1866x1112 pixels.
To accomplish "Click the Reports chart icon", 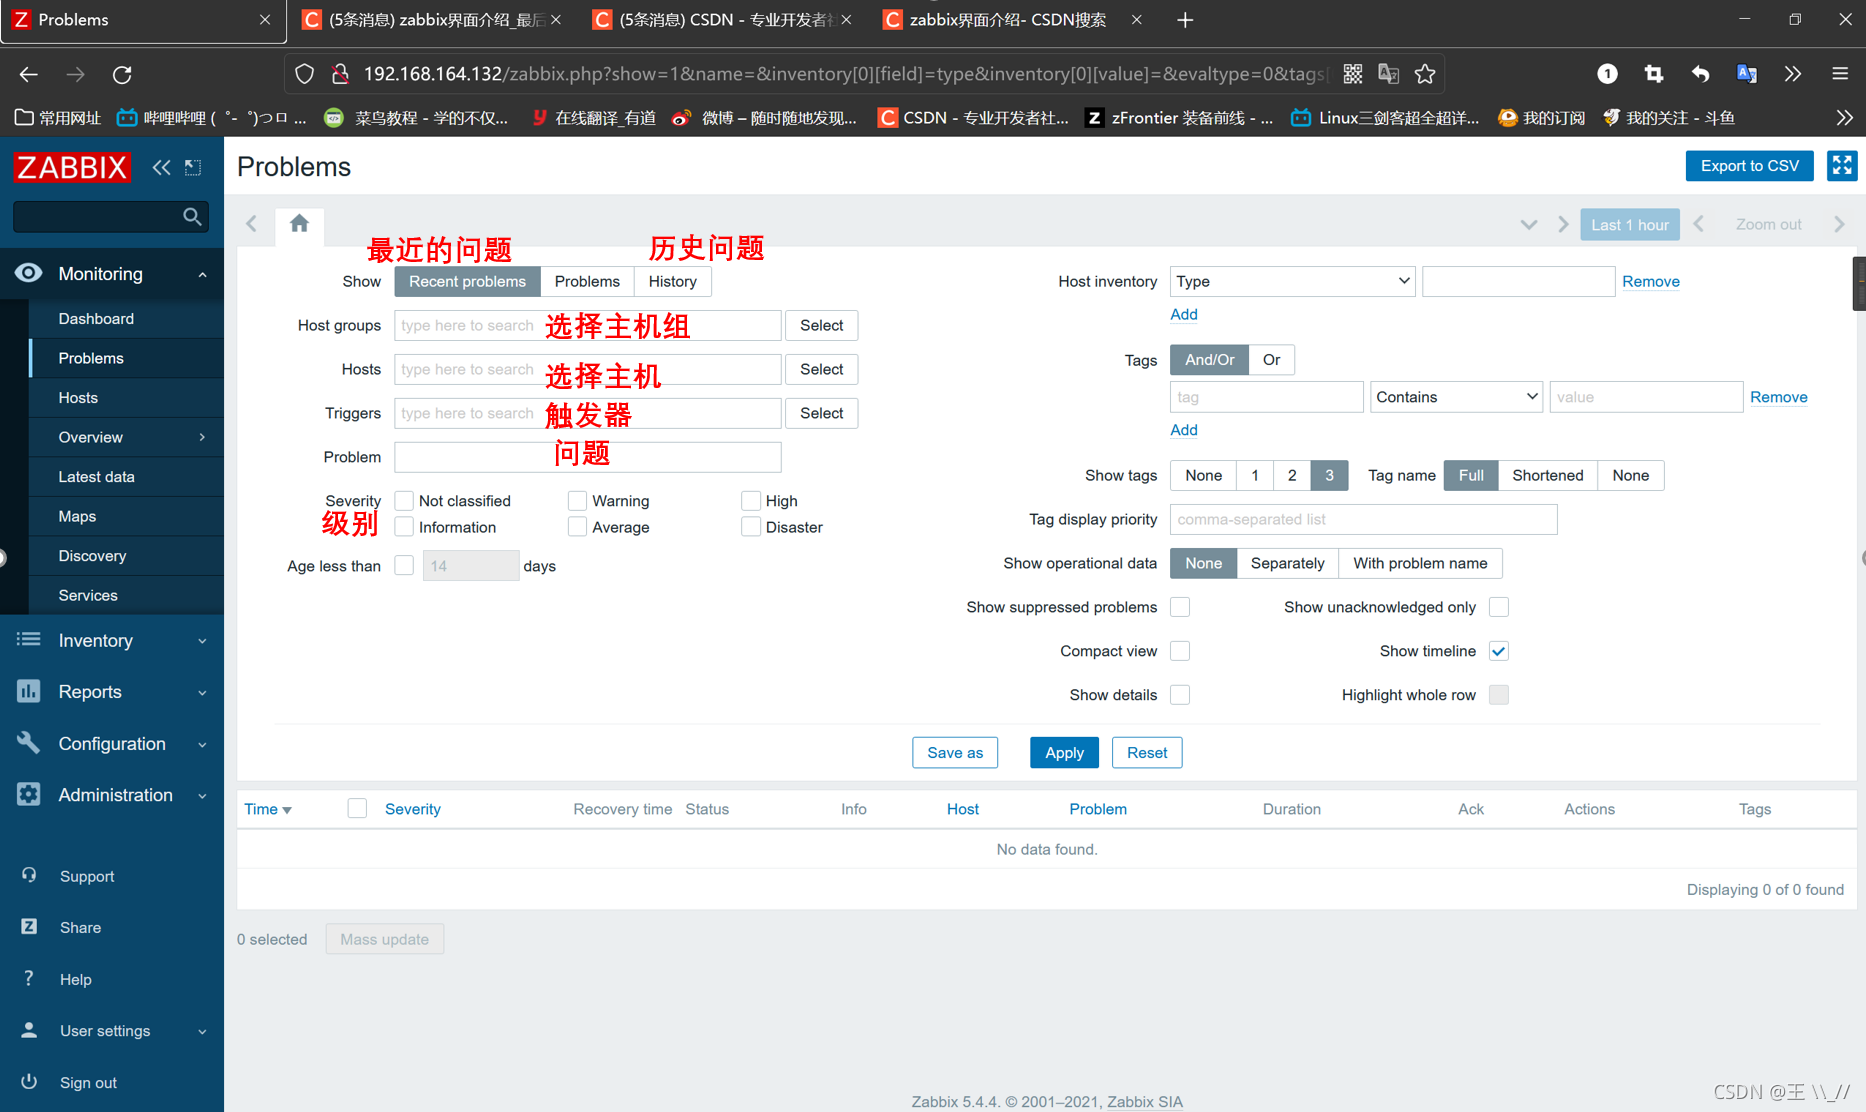I will click(x=28, y=691).
